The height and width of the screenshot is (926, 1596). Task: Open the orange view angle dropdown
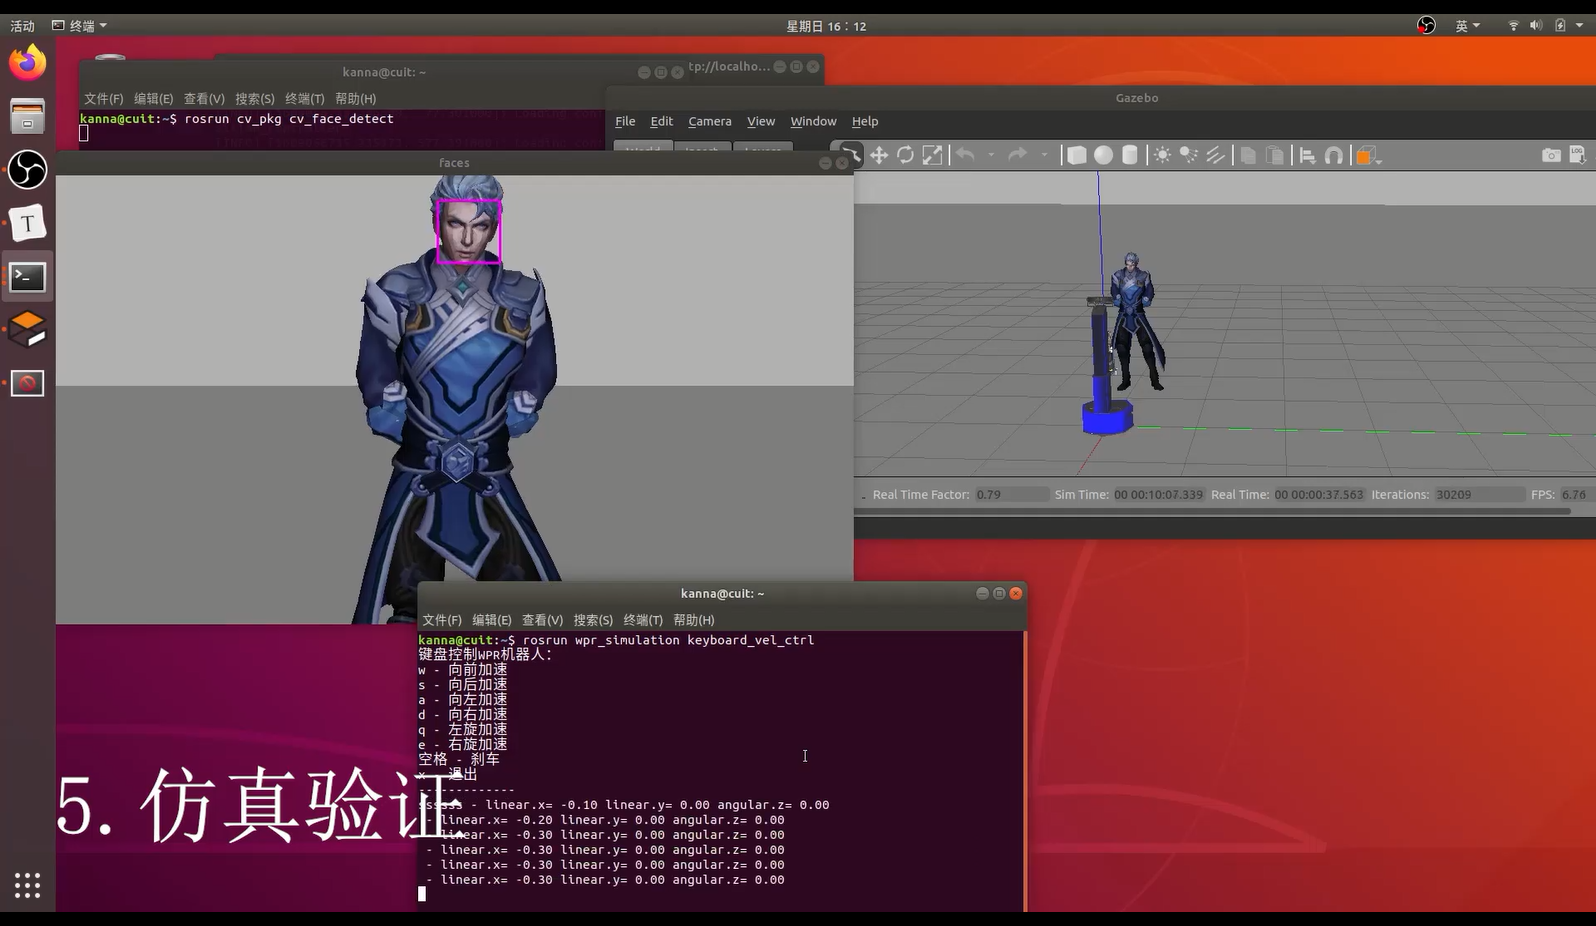pyautogui.click(x=1368, y=156)
